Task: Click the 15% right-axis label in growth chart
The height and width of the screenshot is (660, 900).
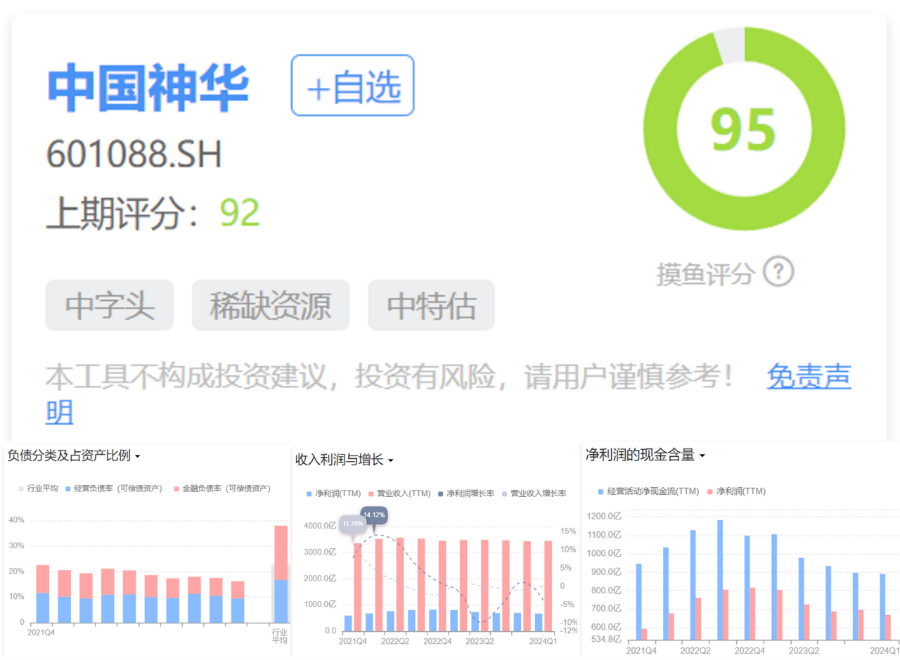Action: tap(568, 531)
